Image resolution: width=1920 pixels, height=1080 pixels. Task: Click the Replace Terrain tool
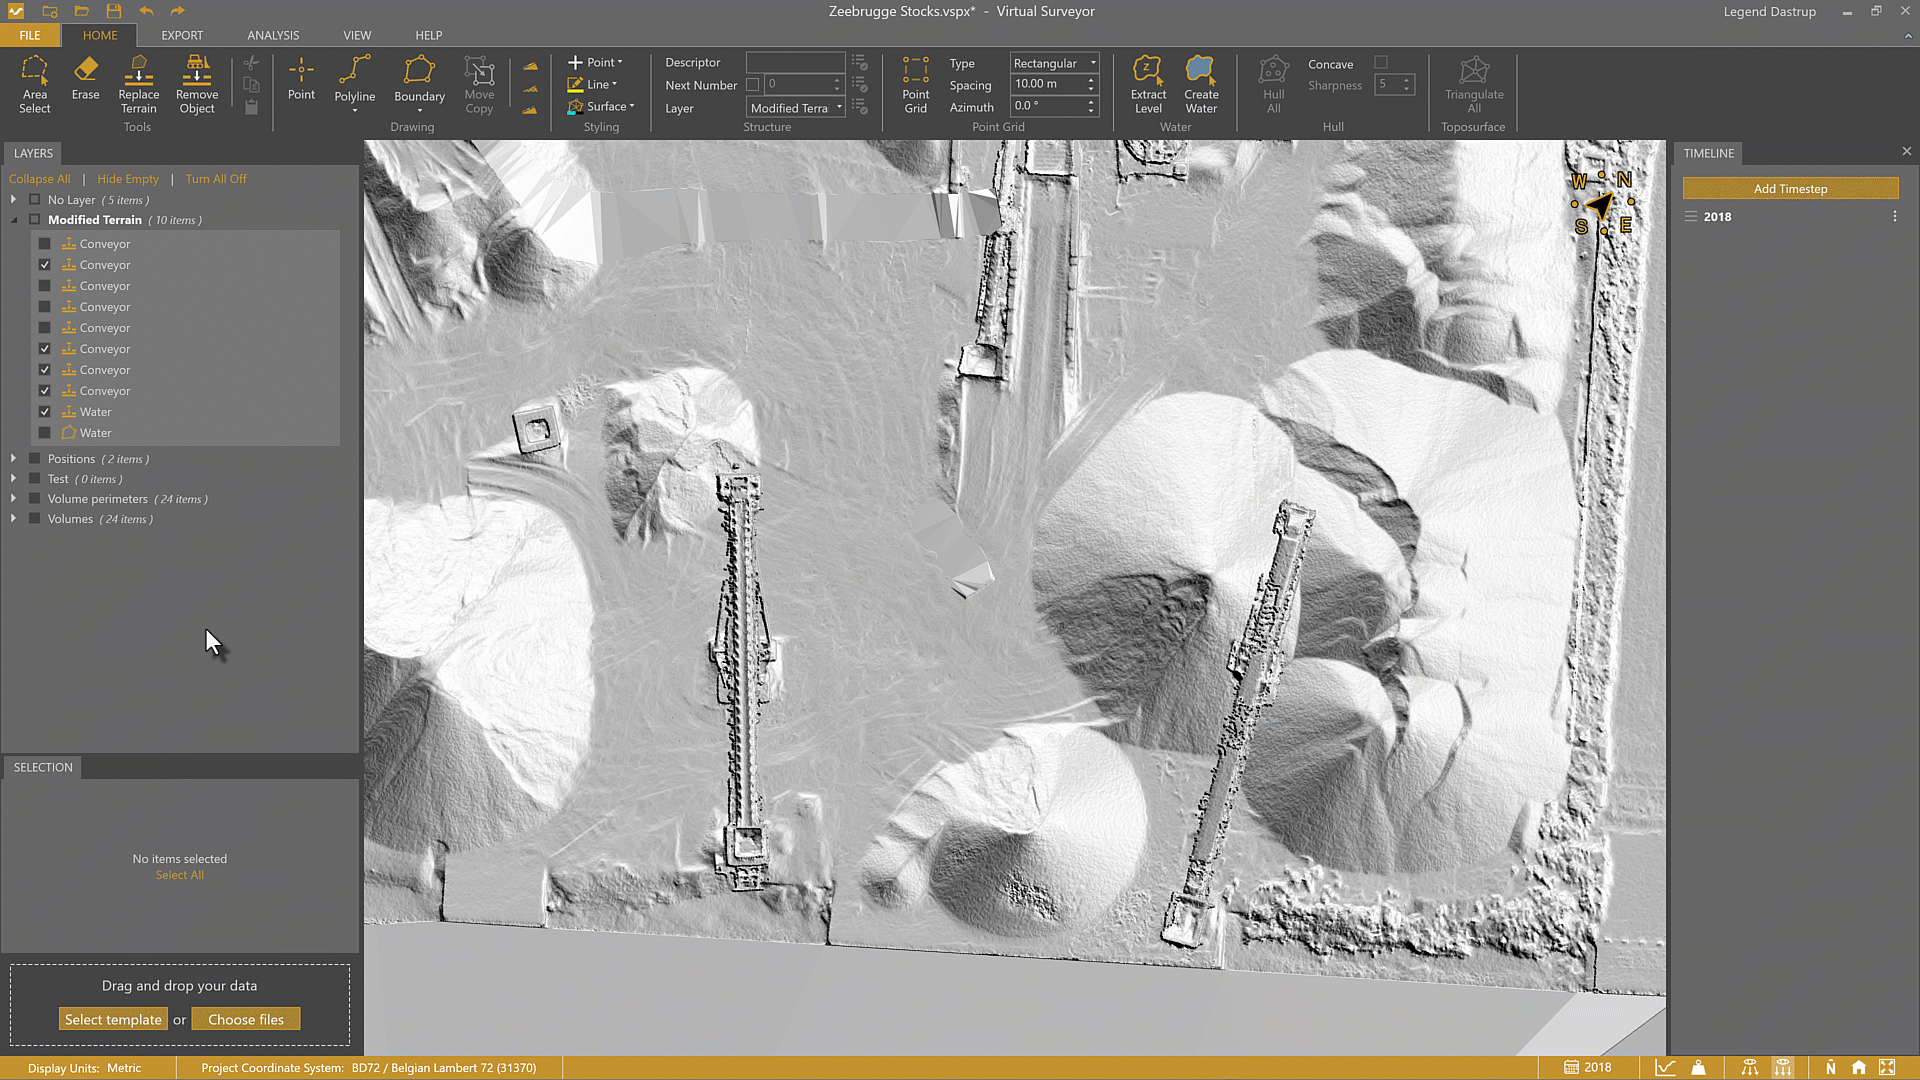[x=138, y=84]
